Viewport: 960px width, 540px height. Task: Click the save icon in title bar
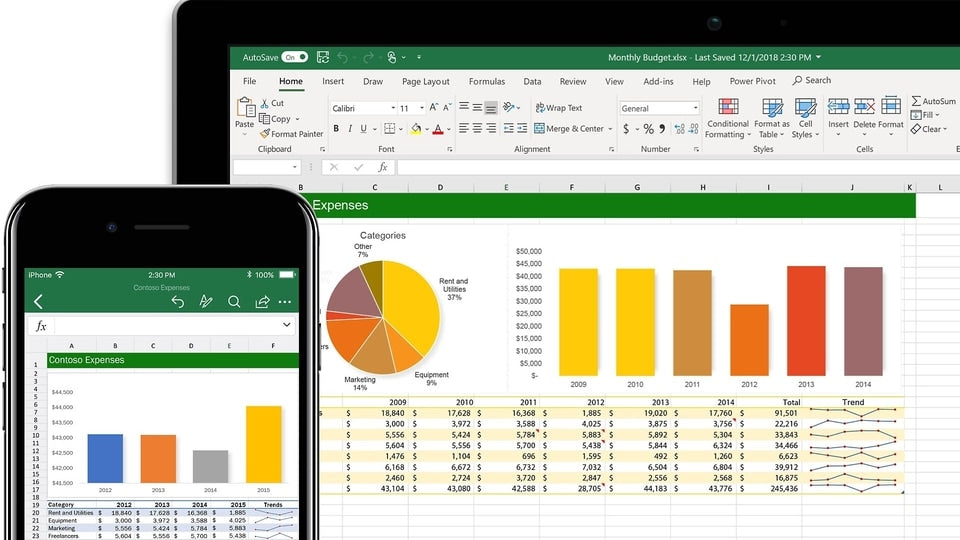323,58
